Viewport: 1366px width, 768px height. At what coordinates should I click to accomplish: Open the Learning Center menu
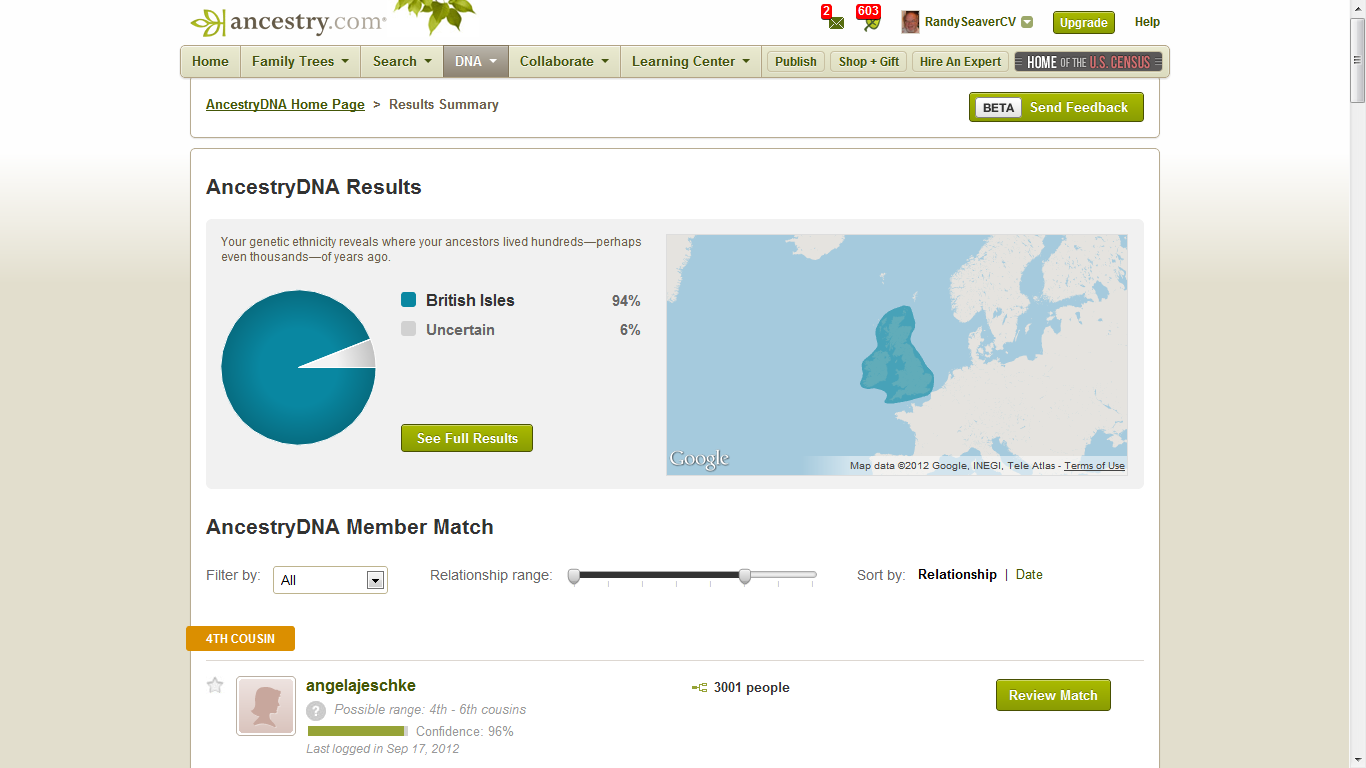pyautogui.click(x=691, y=61)
